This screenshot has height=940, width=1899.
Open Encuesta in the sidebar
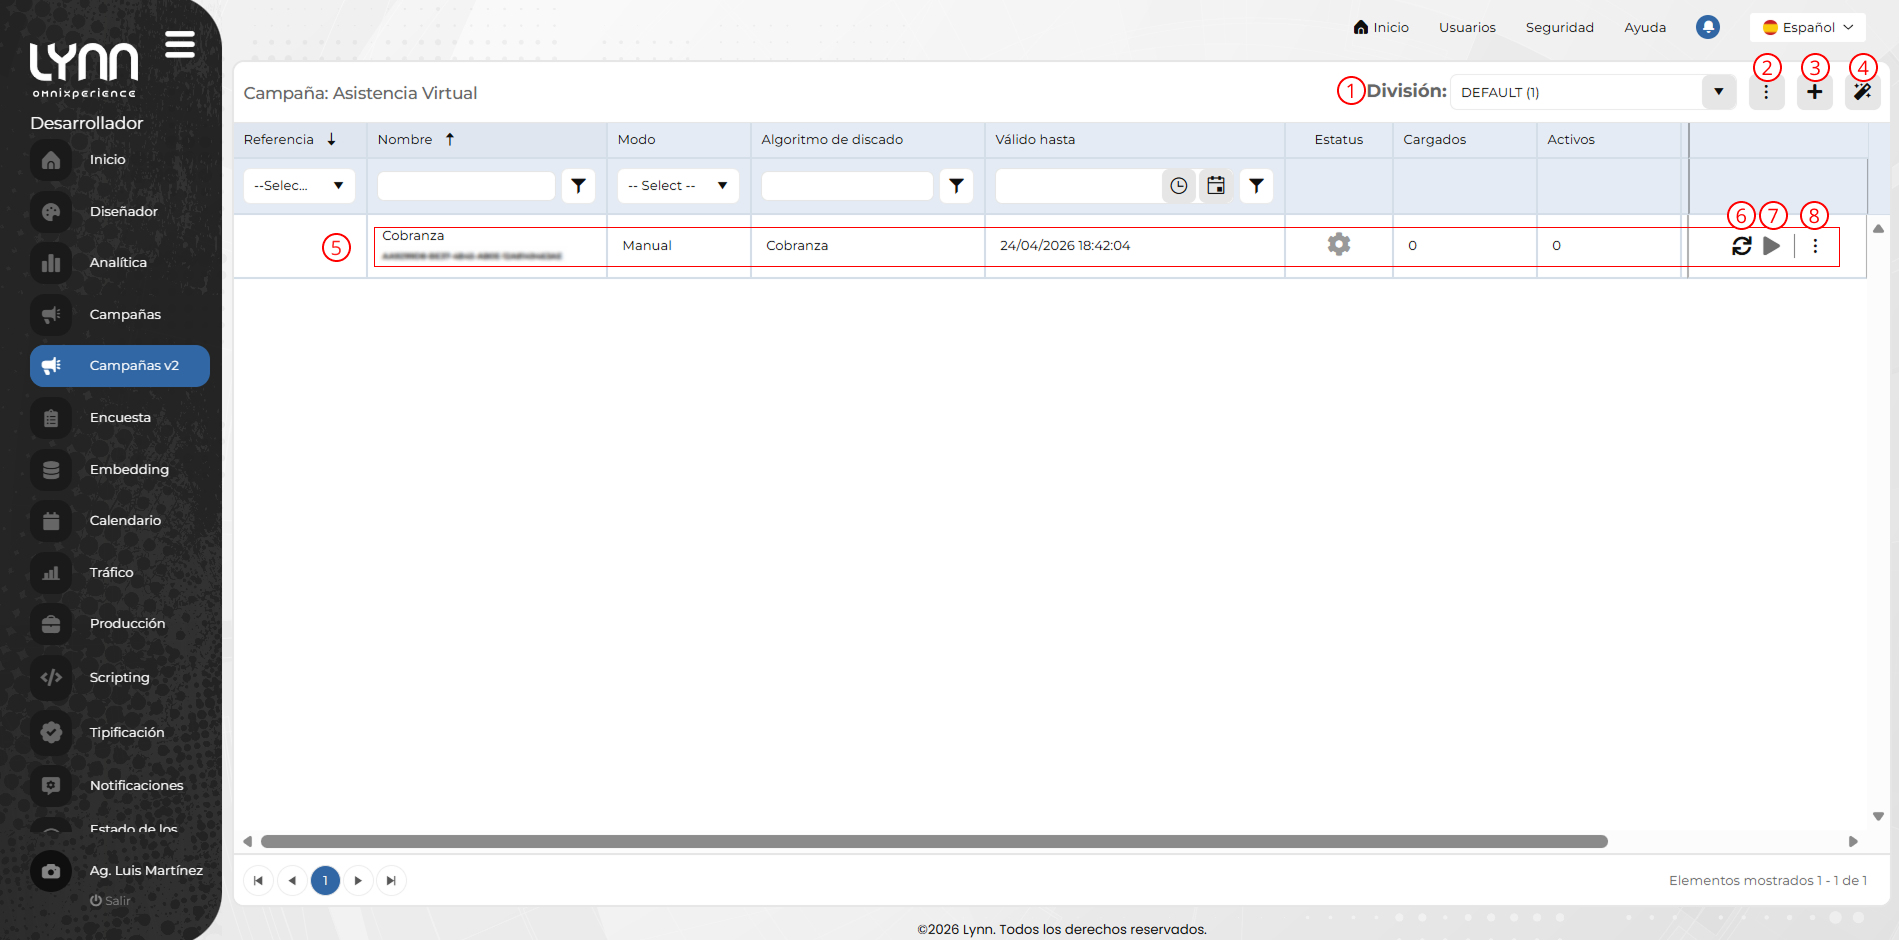[x=120, y=418]
